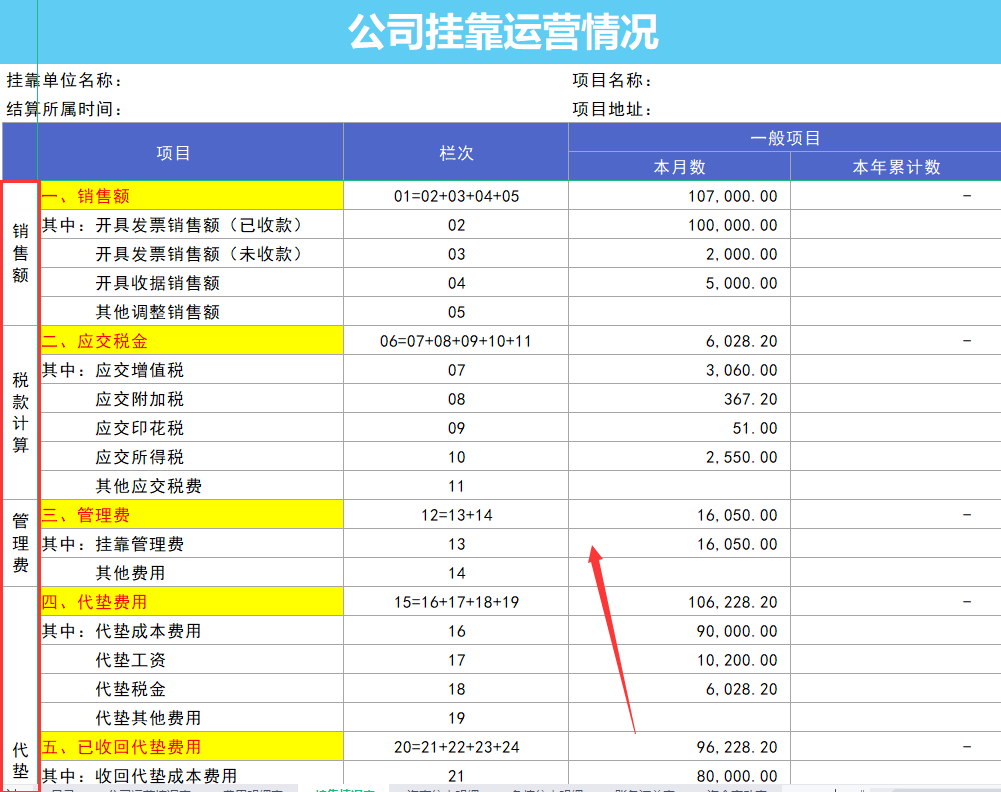Screen dimensions: 1001x792
Task: Click the 管理费 sidebar label cell
Action: tap(18, 543)
